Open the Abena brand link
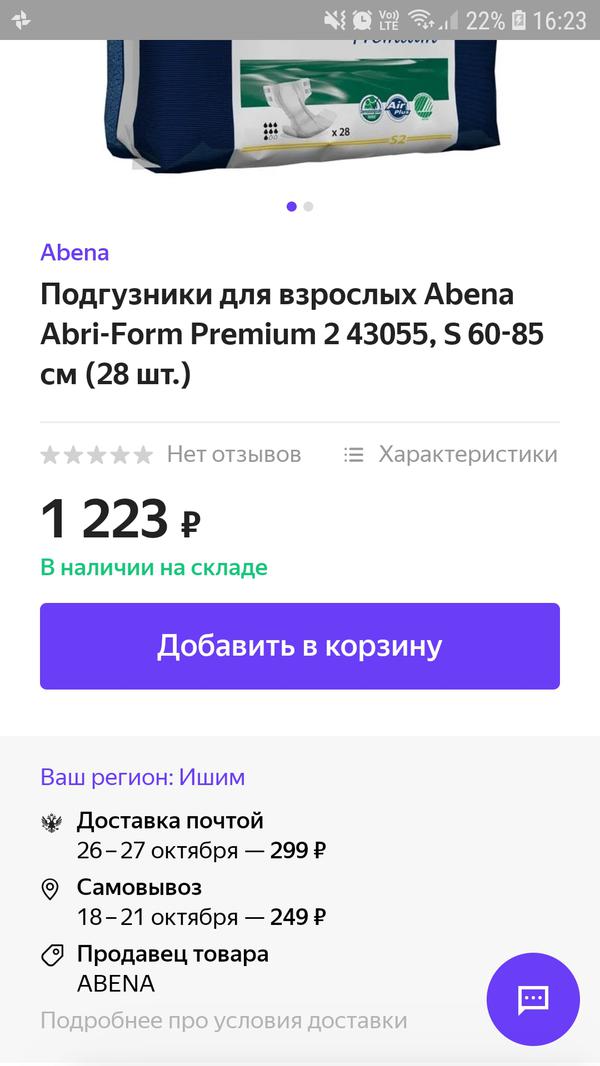Viewport: 600px width, 1066px height. tap(75, 252)
